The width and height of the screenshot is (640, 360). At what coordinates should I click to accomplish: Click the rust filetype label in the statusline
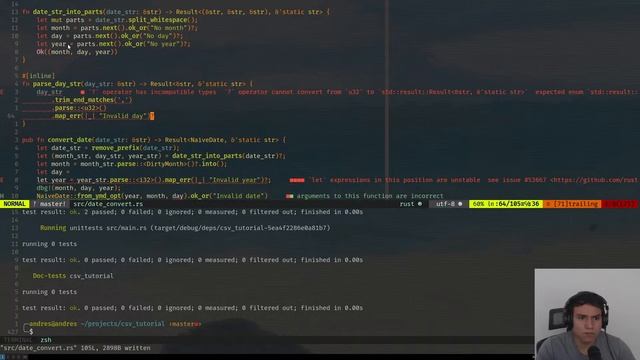point(407,204)
